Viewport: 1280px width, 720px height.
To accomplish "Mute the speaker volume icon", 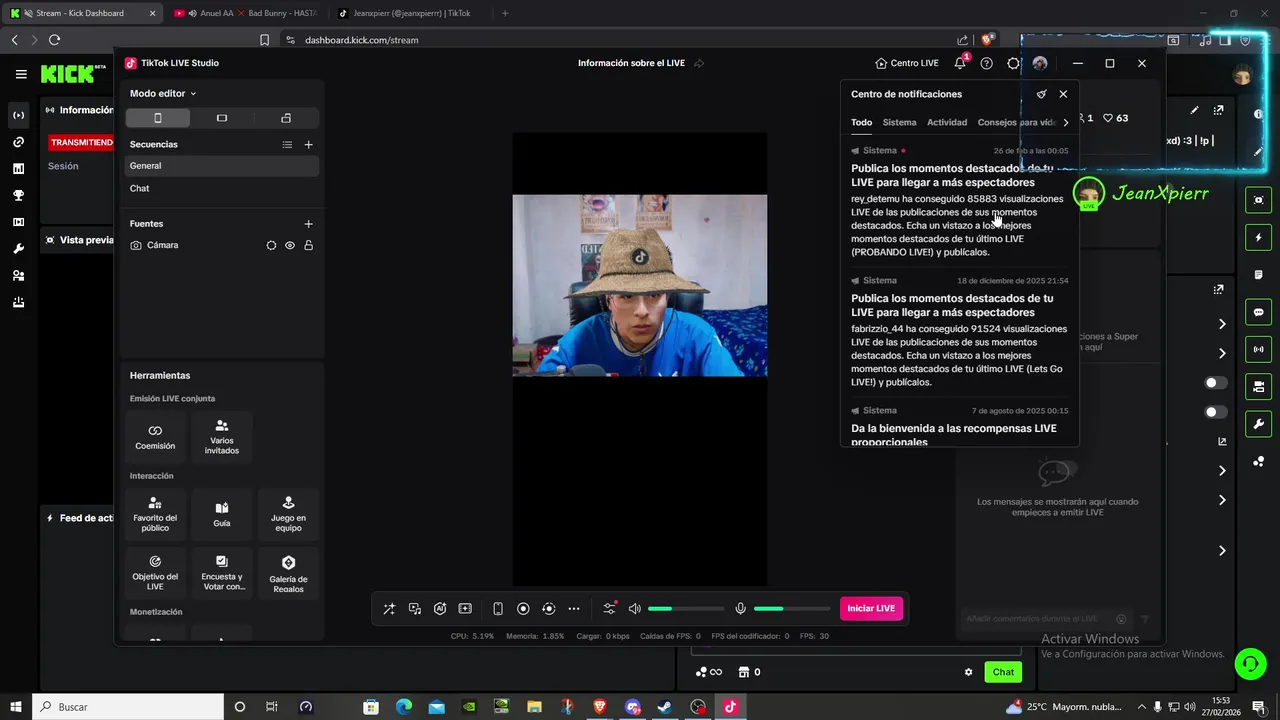I will [634, 608].
